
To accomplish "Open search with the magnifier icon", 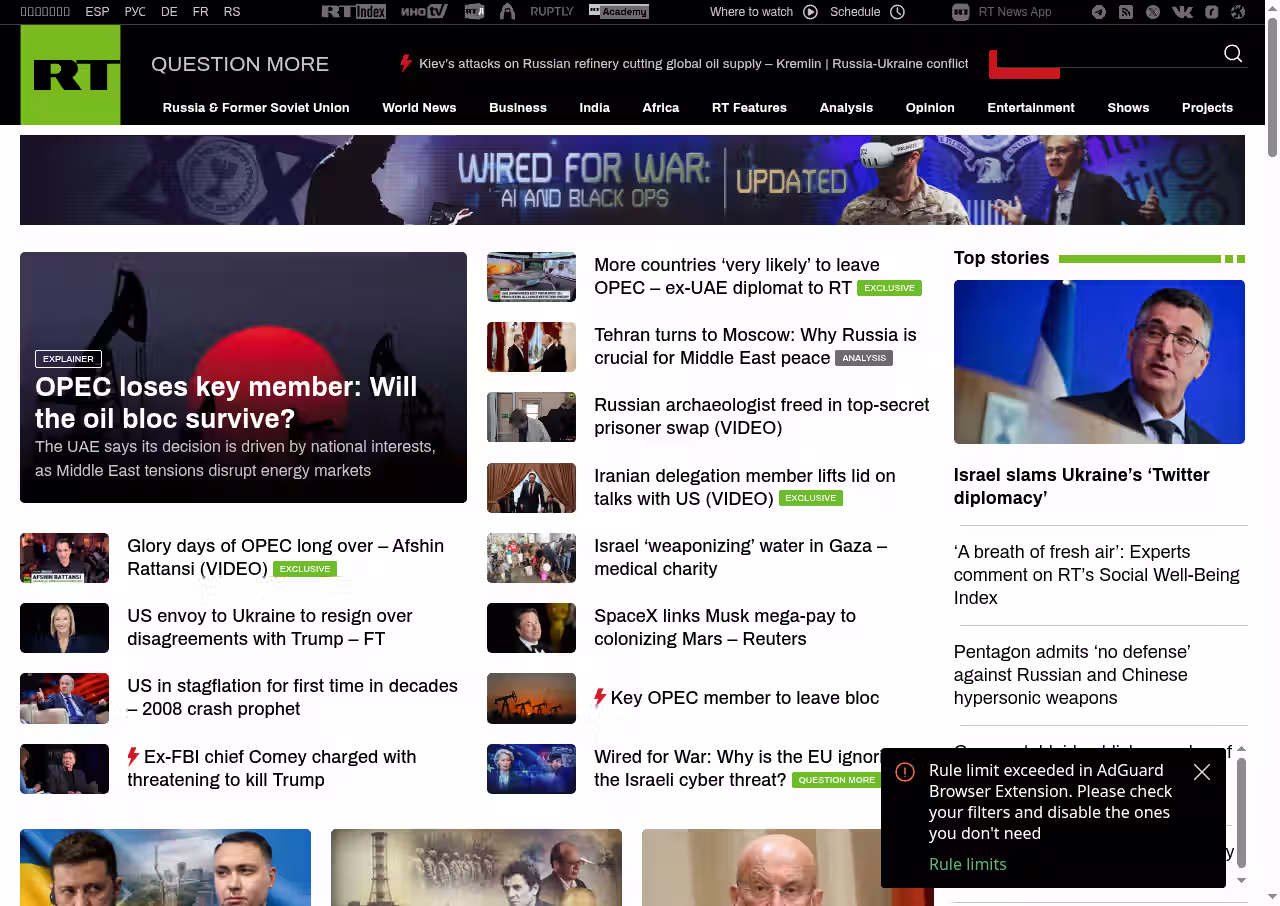I will pyautogui.click(x=1233, y=54).
